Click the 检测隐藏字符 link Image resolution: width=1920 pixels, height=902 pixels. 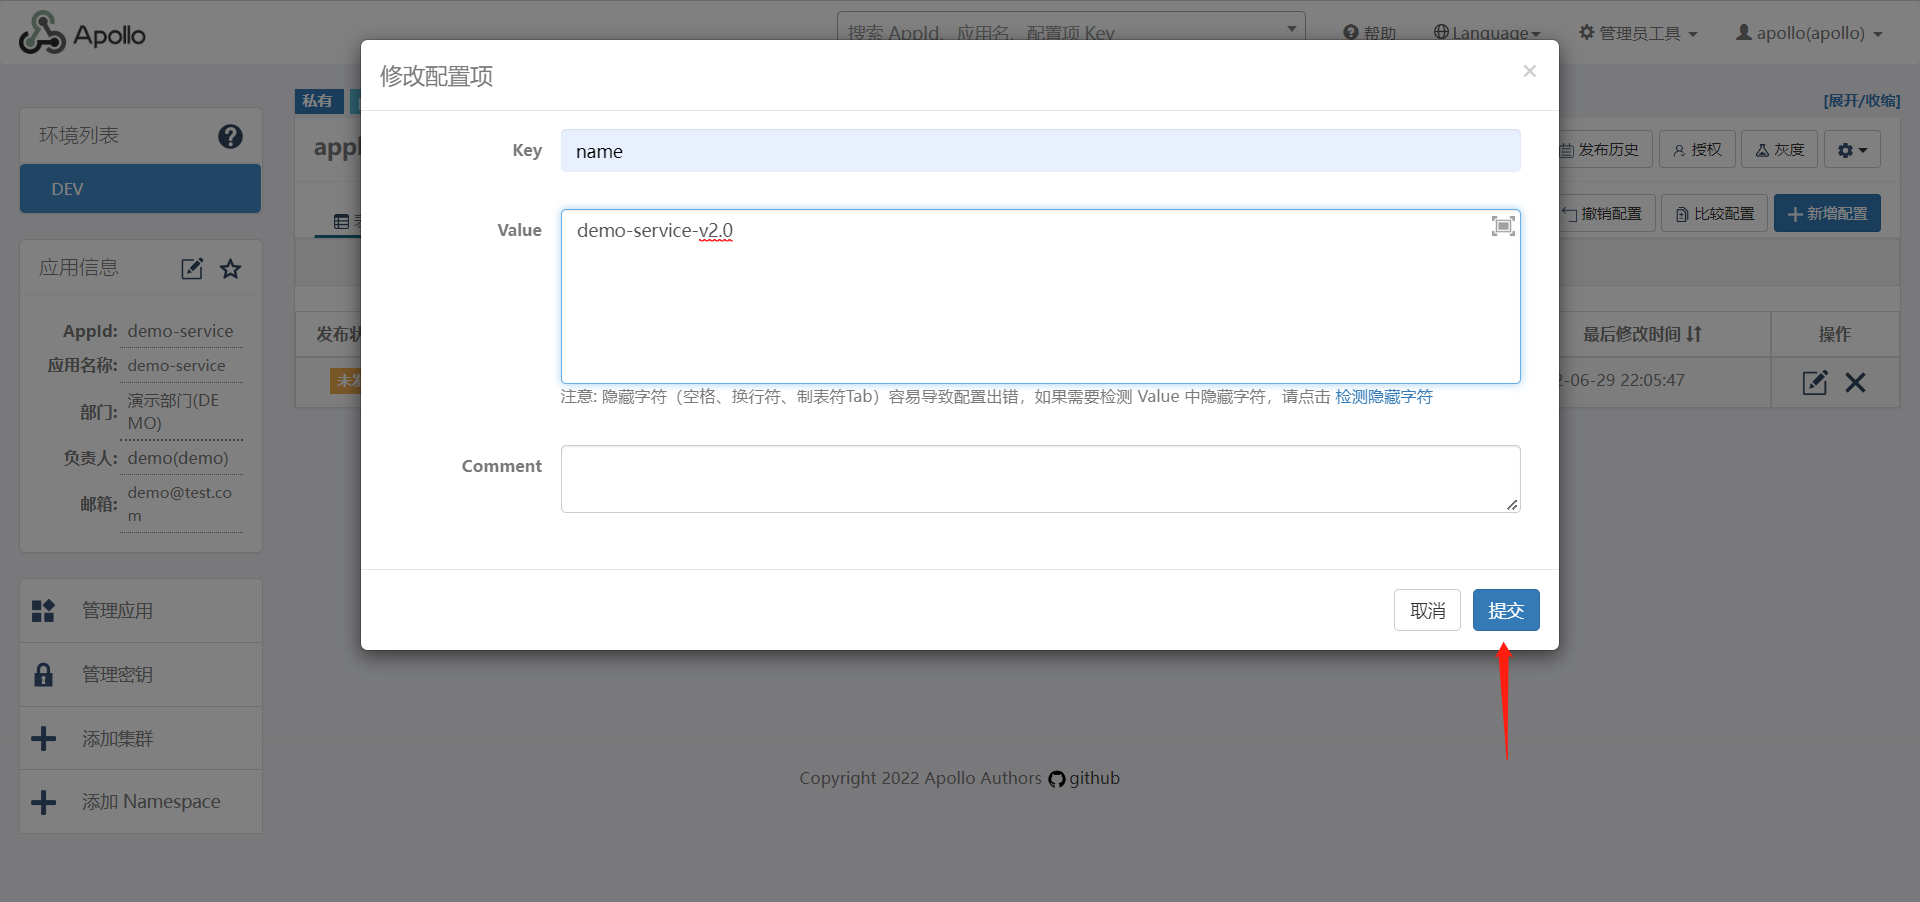pos(1383,397)
